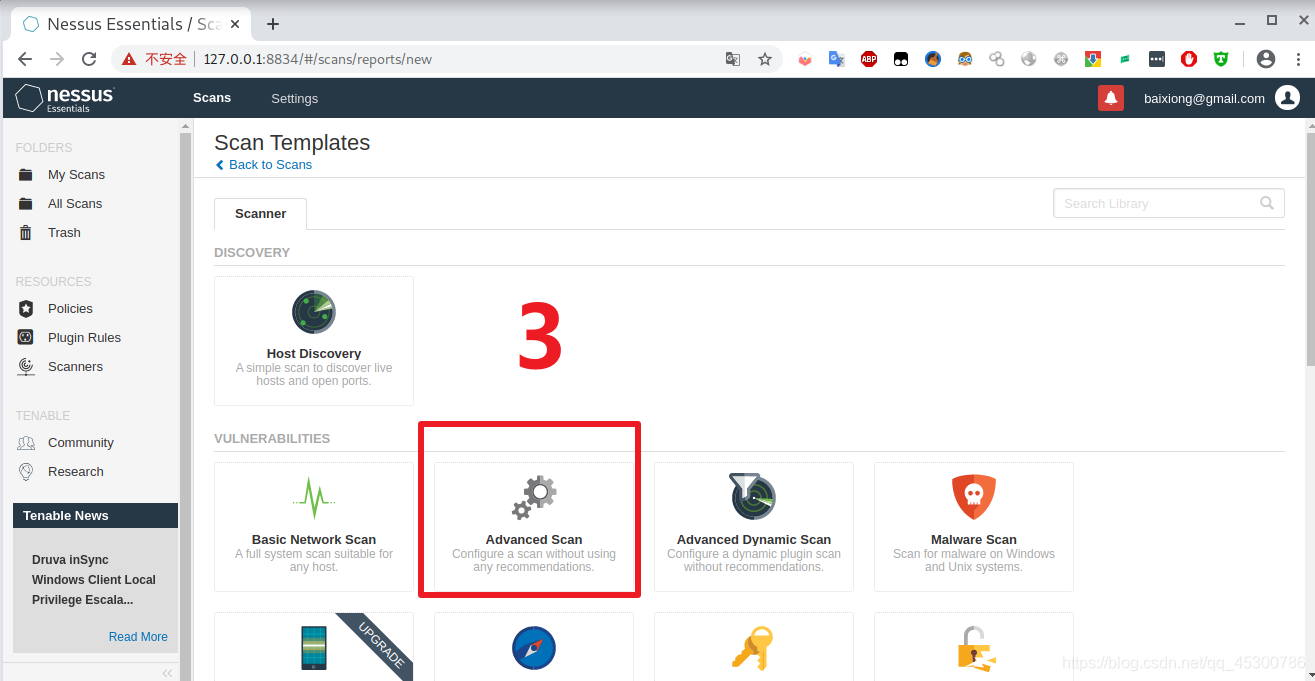Click the green T shield extension icon
Viewport: 1315px width, 681px height.
[1221, 59]
